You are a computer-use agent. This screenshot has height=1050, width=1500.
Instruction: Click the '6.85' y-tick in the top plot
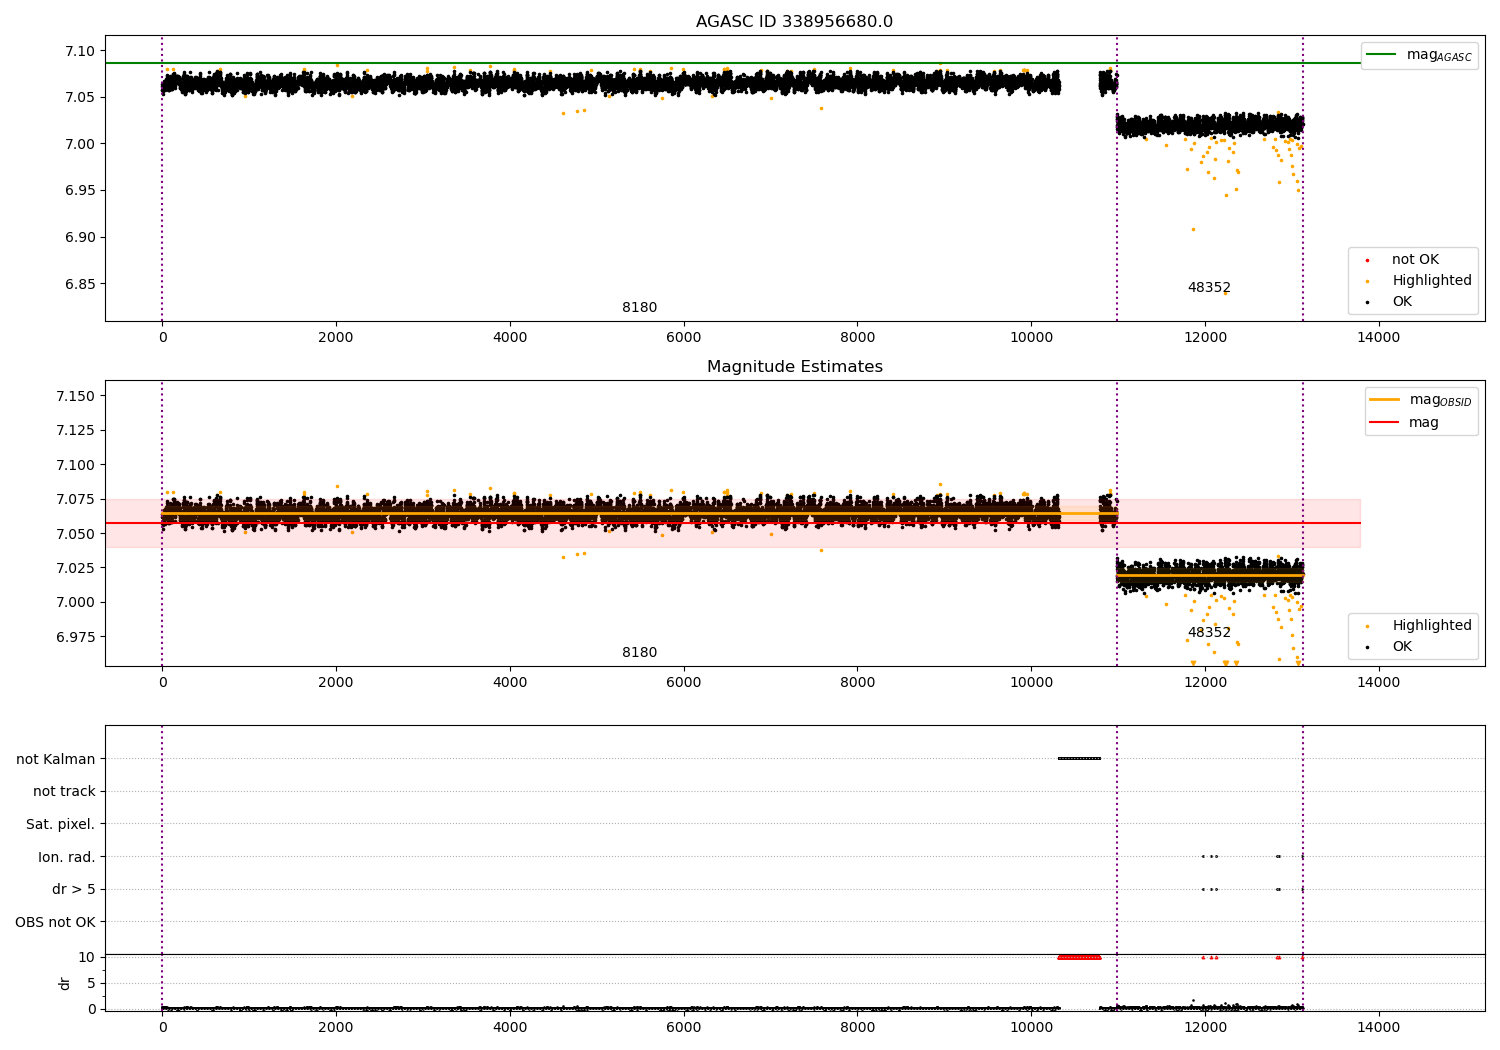pyautogui.click(x=83, y=284)
